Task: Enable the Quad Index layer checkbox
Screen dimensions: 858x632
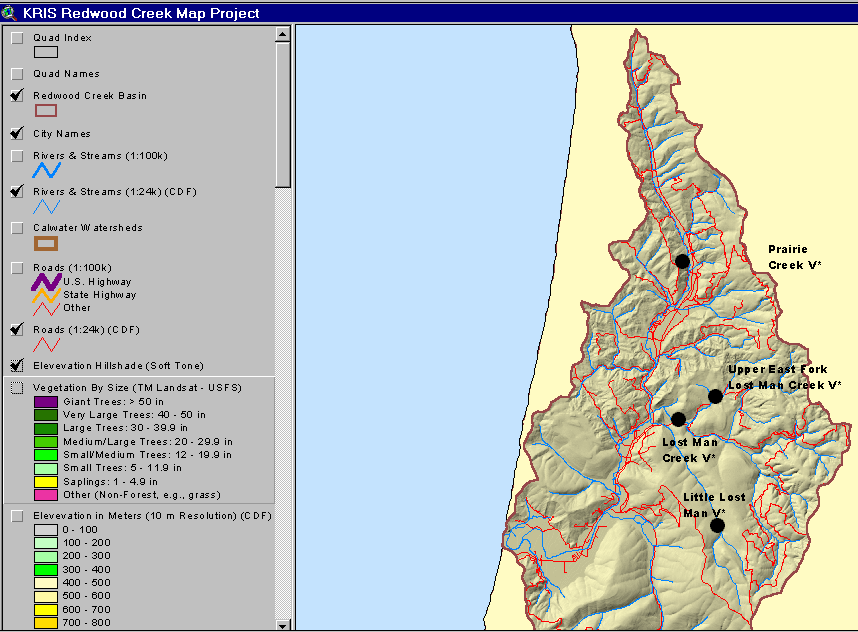Action: pyautogui.click(x=18, y=38)
